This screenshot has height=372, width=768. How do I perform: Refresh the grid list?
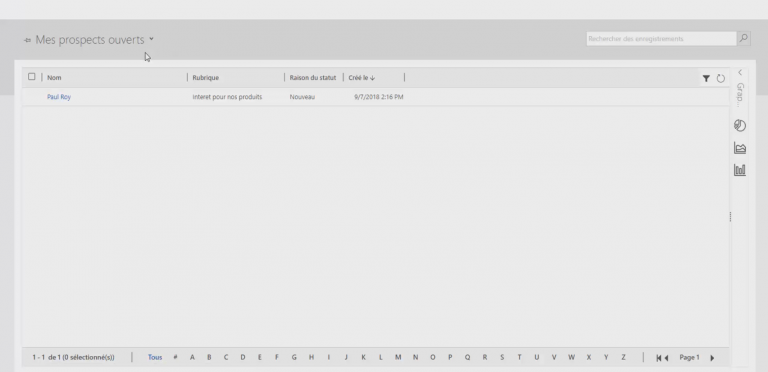[x=720, y=78]
